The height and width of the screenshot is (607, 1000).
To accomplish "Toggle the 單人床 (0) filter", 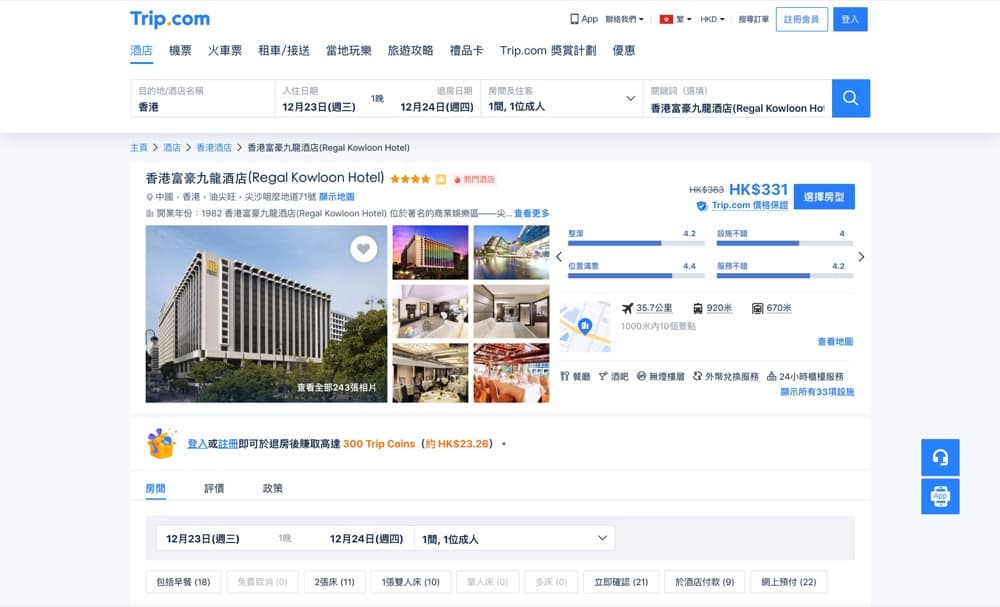I will [487, 582].
